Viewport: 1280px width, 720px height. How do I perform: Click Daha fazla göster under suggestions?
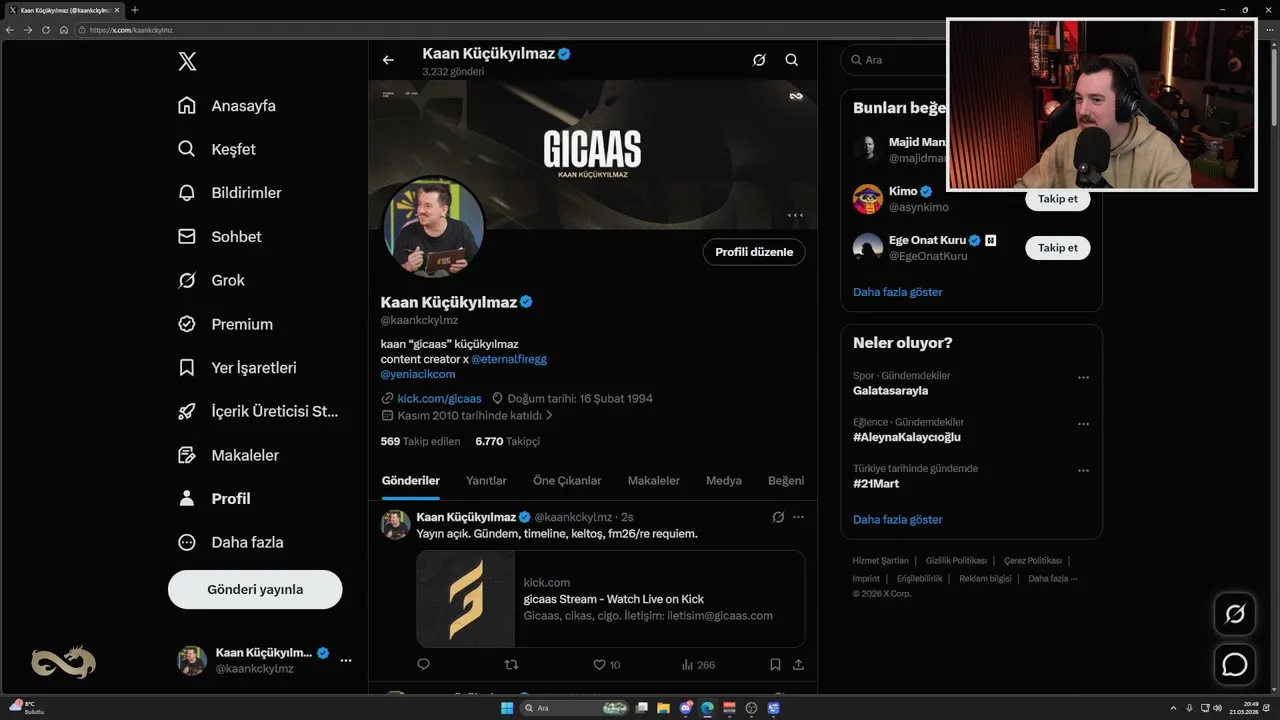click(x=897, y=292)
